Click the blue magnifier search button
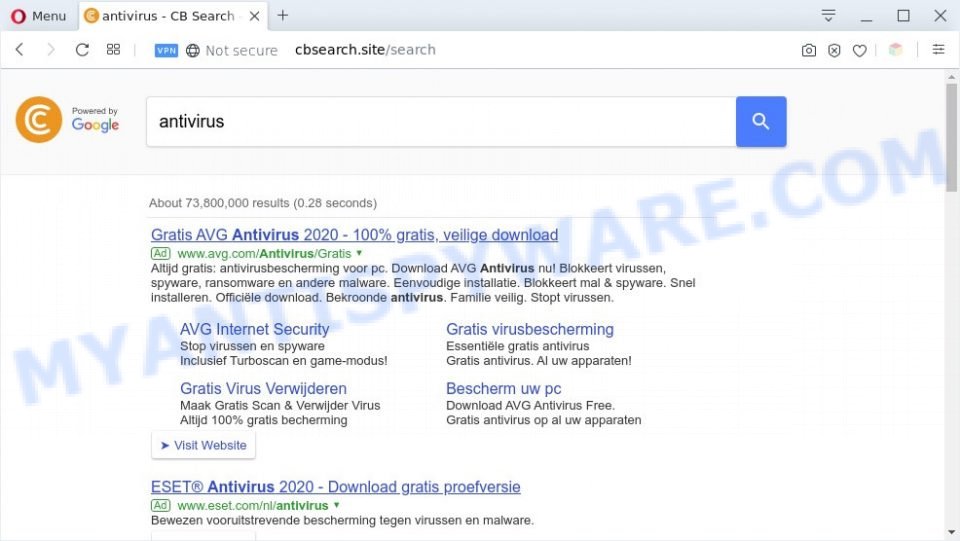960x541 pixels. coord(761,121)
